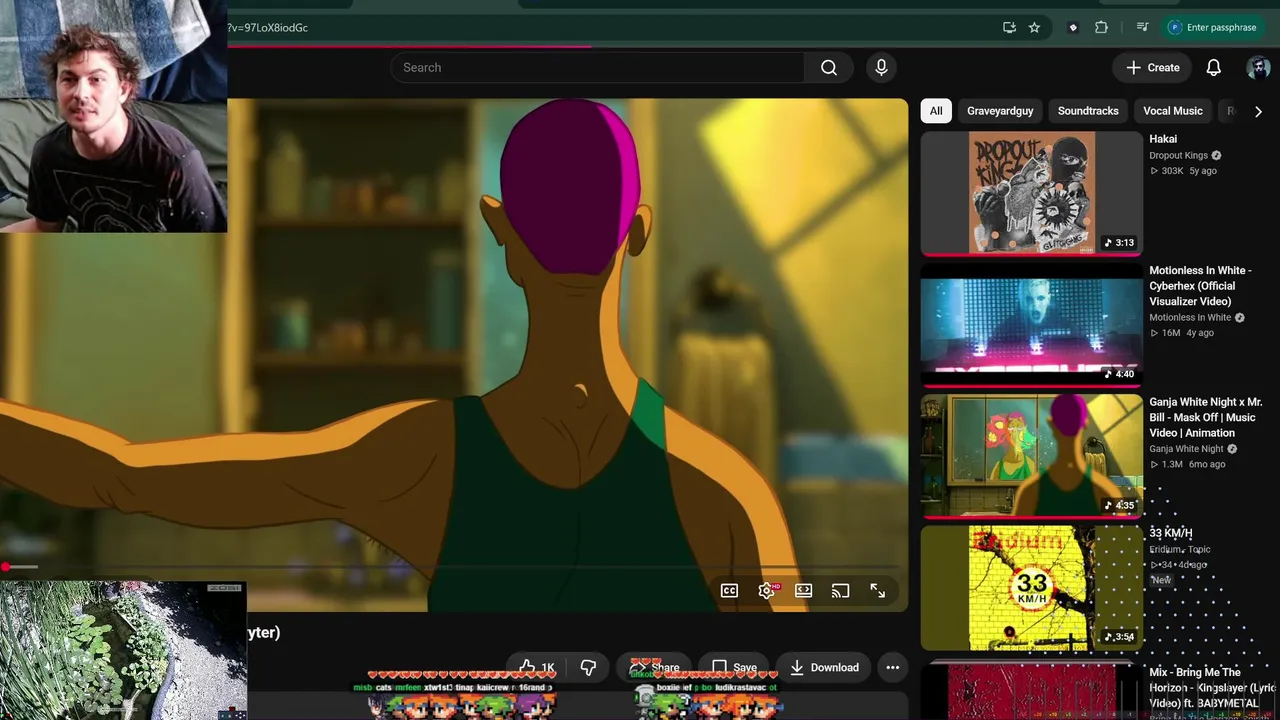Start voice search with microphone
The width and height of the screenshot is (1280, 720).
pos(881,67)
